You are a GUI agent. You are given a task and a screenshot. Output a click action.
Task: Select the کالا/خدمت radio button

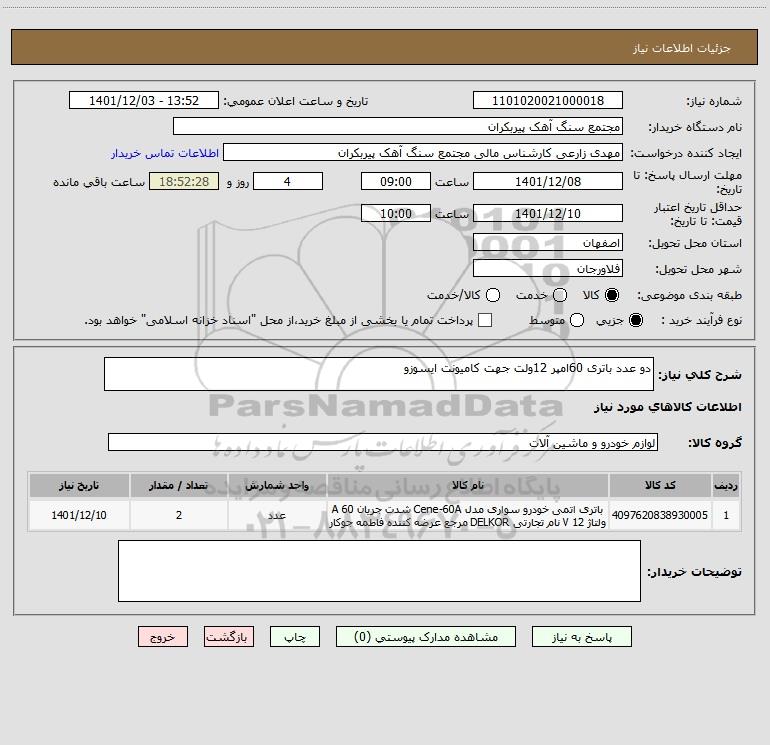[493, 295]
